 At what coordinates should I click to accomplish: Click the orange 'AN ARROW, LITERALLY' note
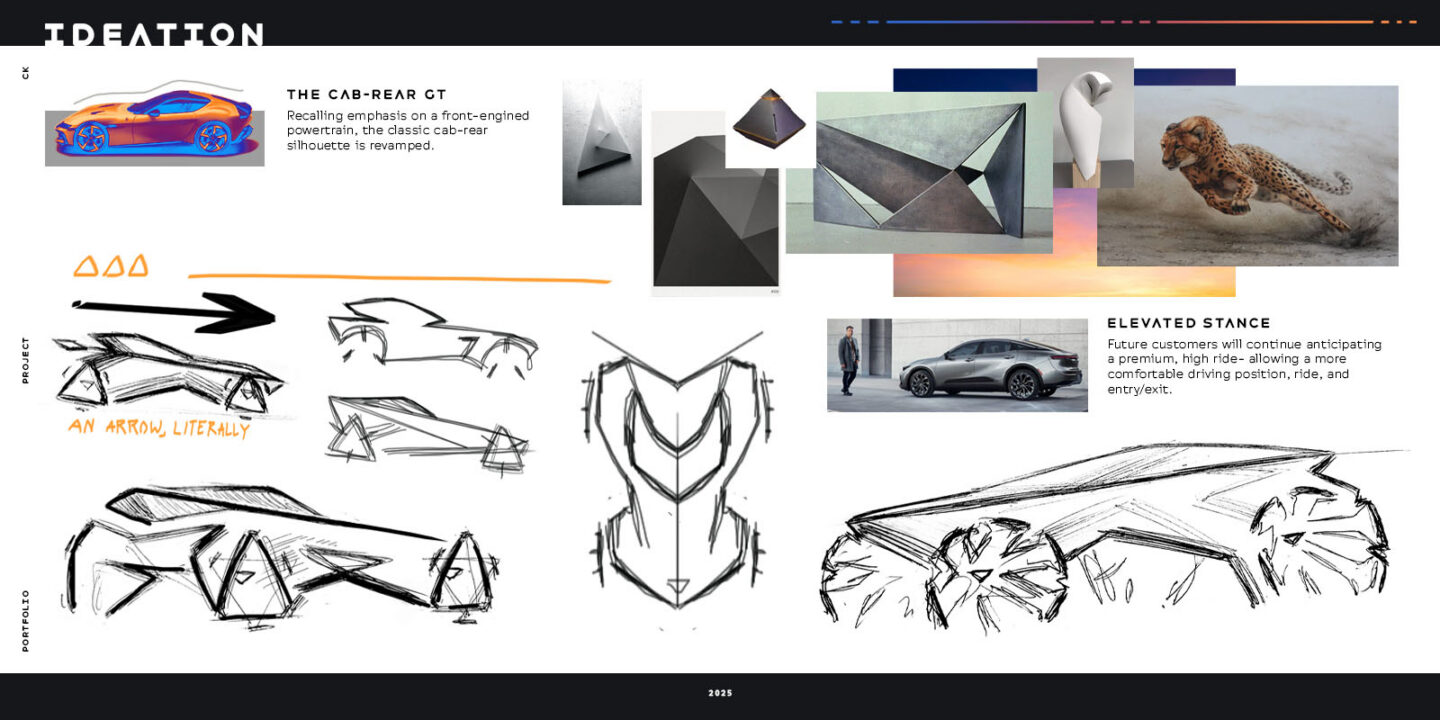(x=158, y=427)
